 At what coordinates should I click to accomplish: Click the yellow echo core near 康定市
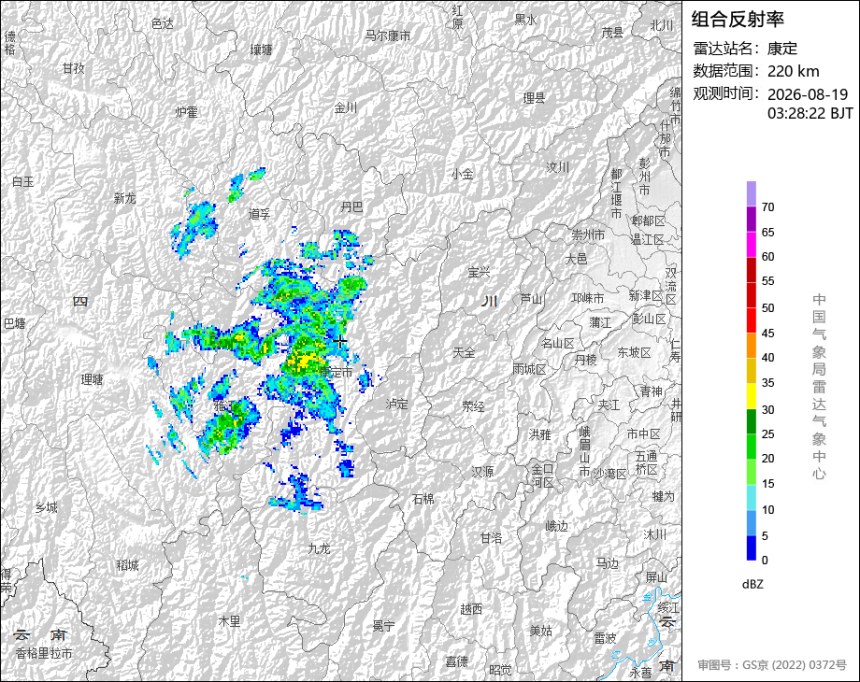(x=302, y=359)
